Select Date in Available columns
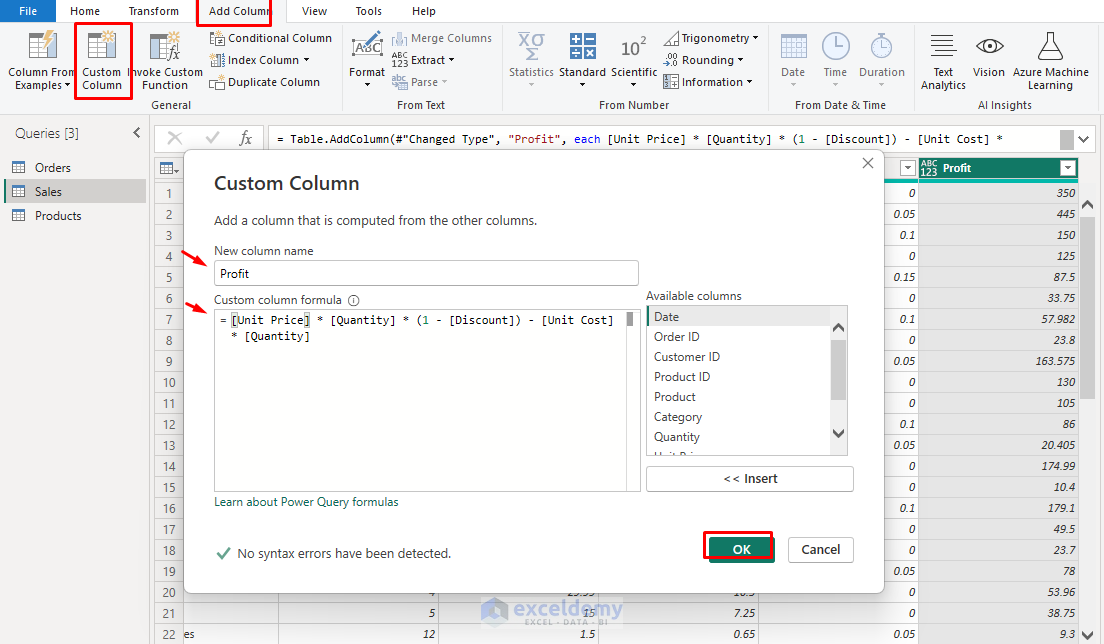This screenshot has height=644, width=1104. [738, 317]
